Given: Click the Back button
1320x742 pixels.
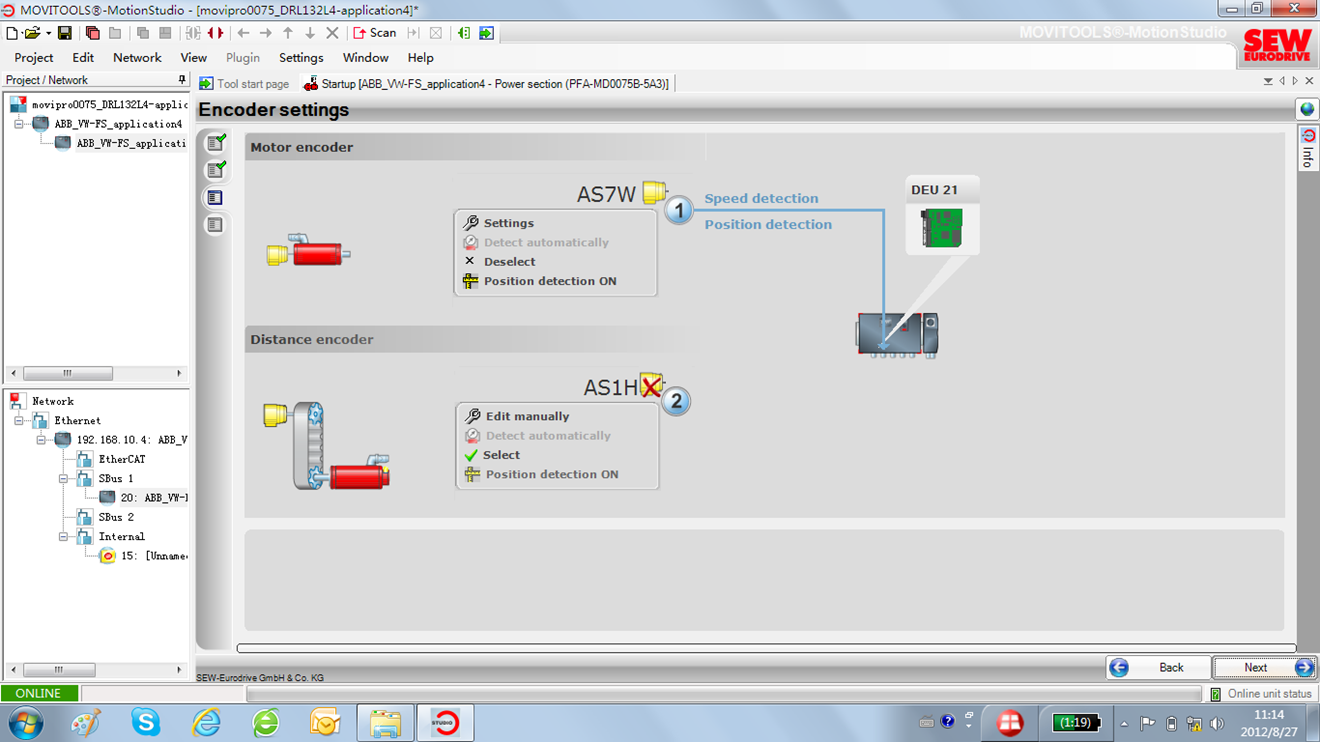Looking at the screenshot, I should tap(1158, 668).
